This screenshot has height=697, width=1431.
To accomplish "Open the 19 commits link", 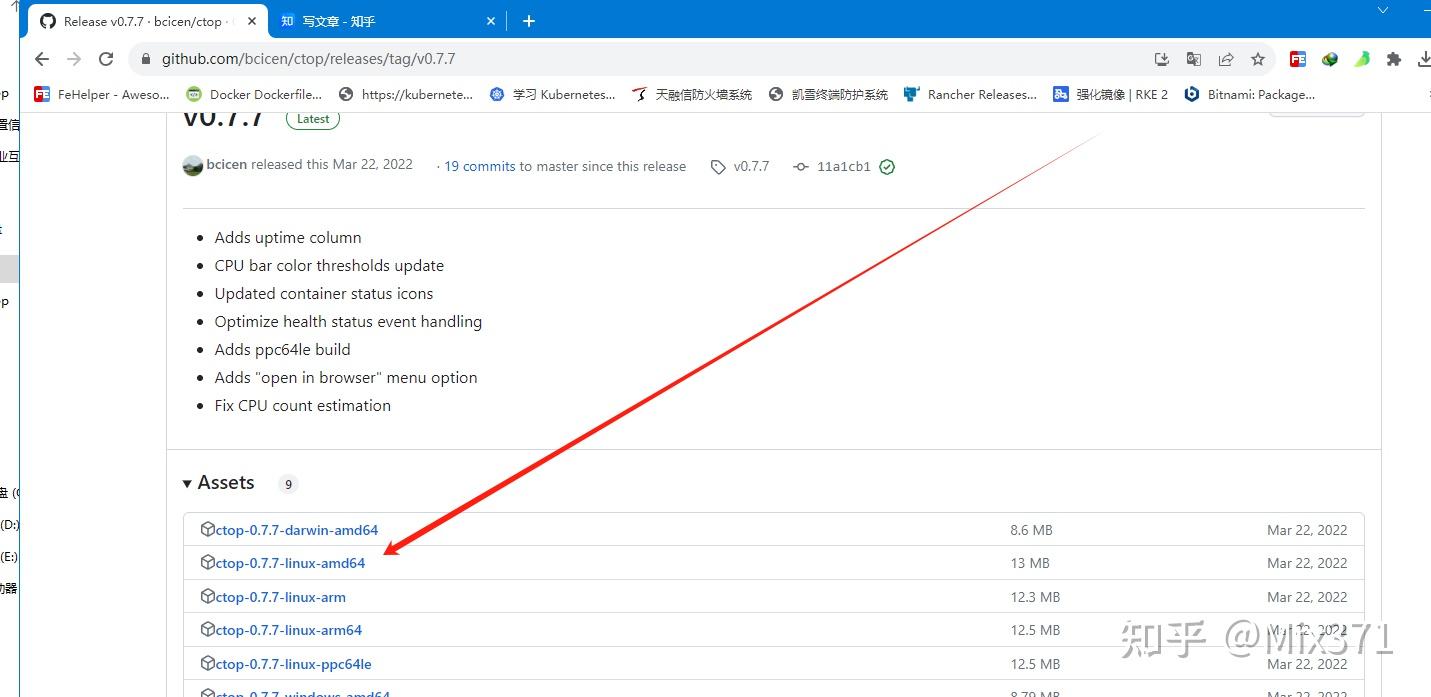I will coord(480,166).
